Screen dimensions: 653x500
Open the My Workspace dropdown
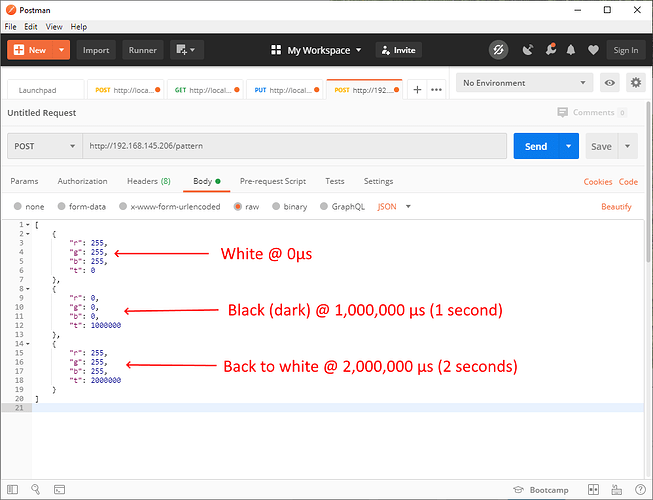point(316,50)
